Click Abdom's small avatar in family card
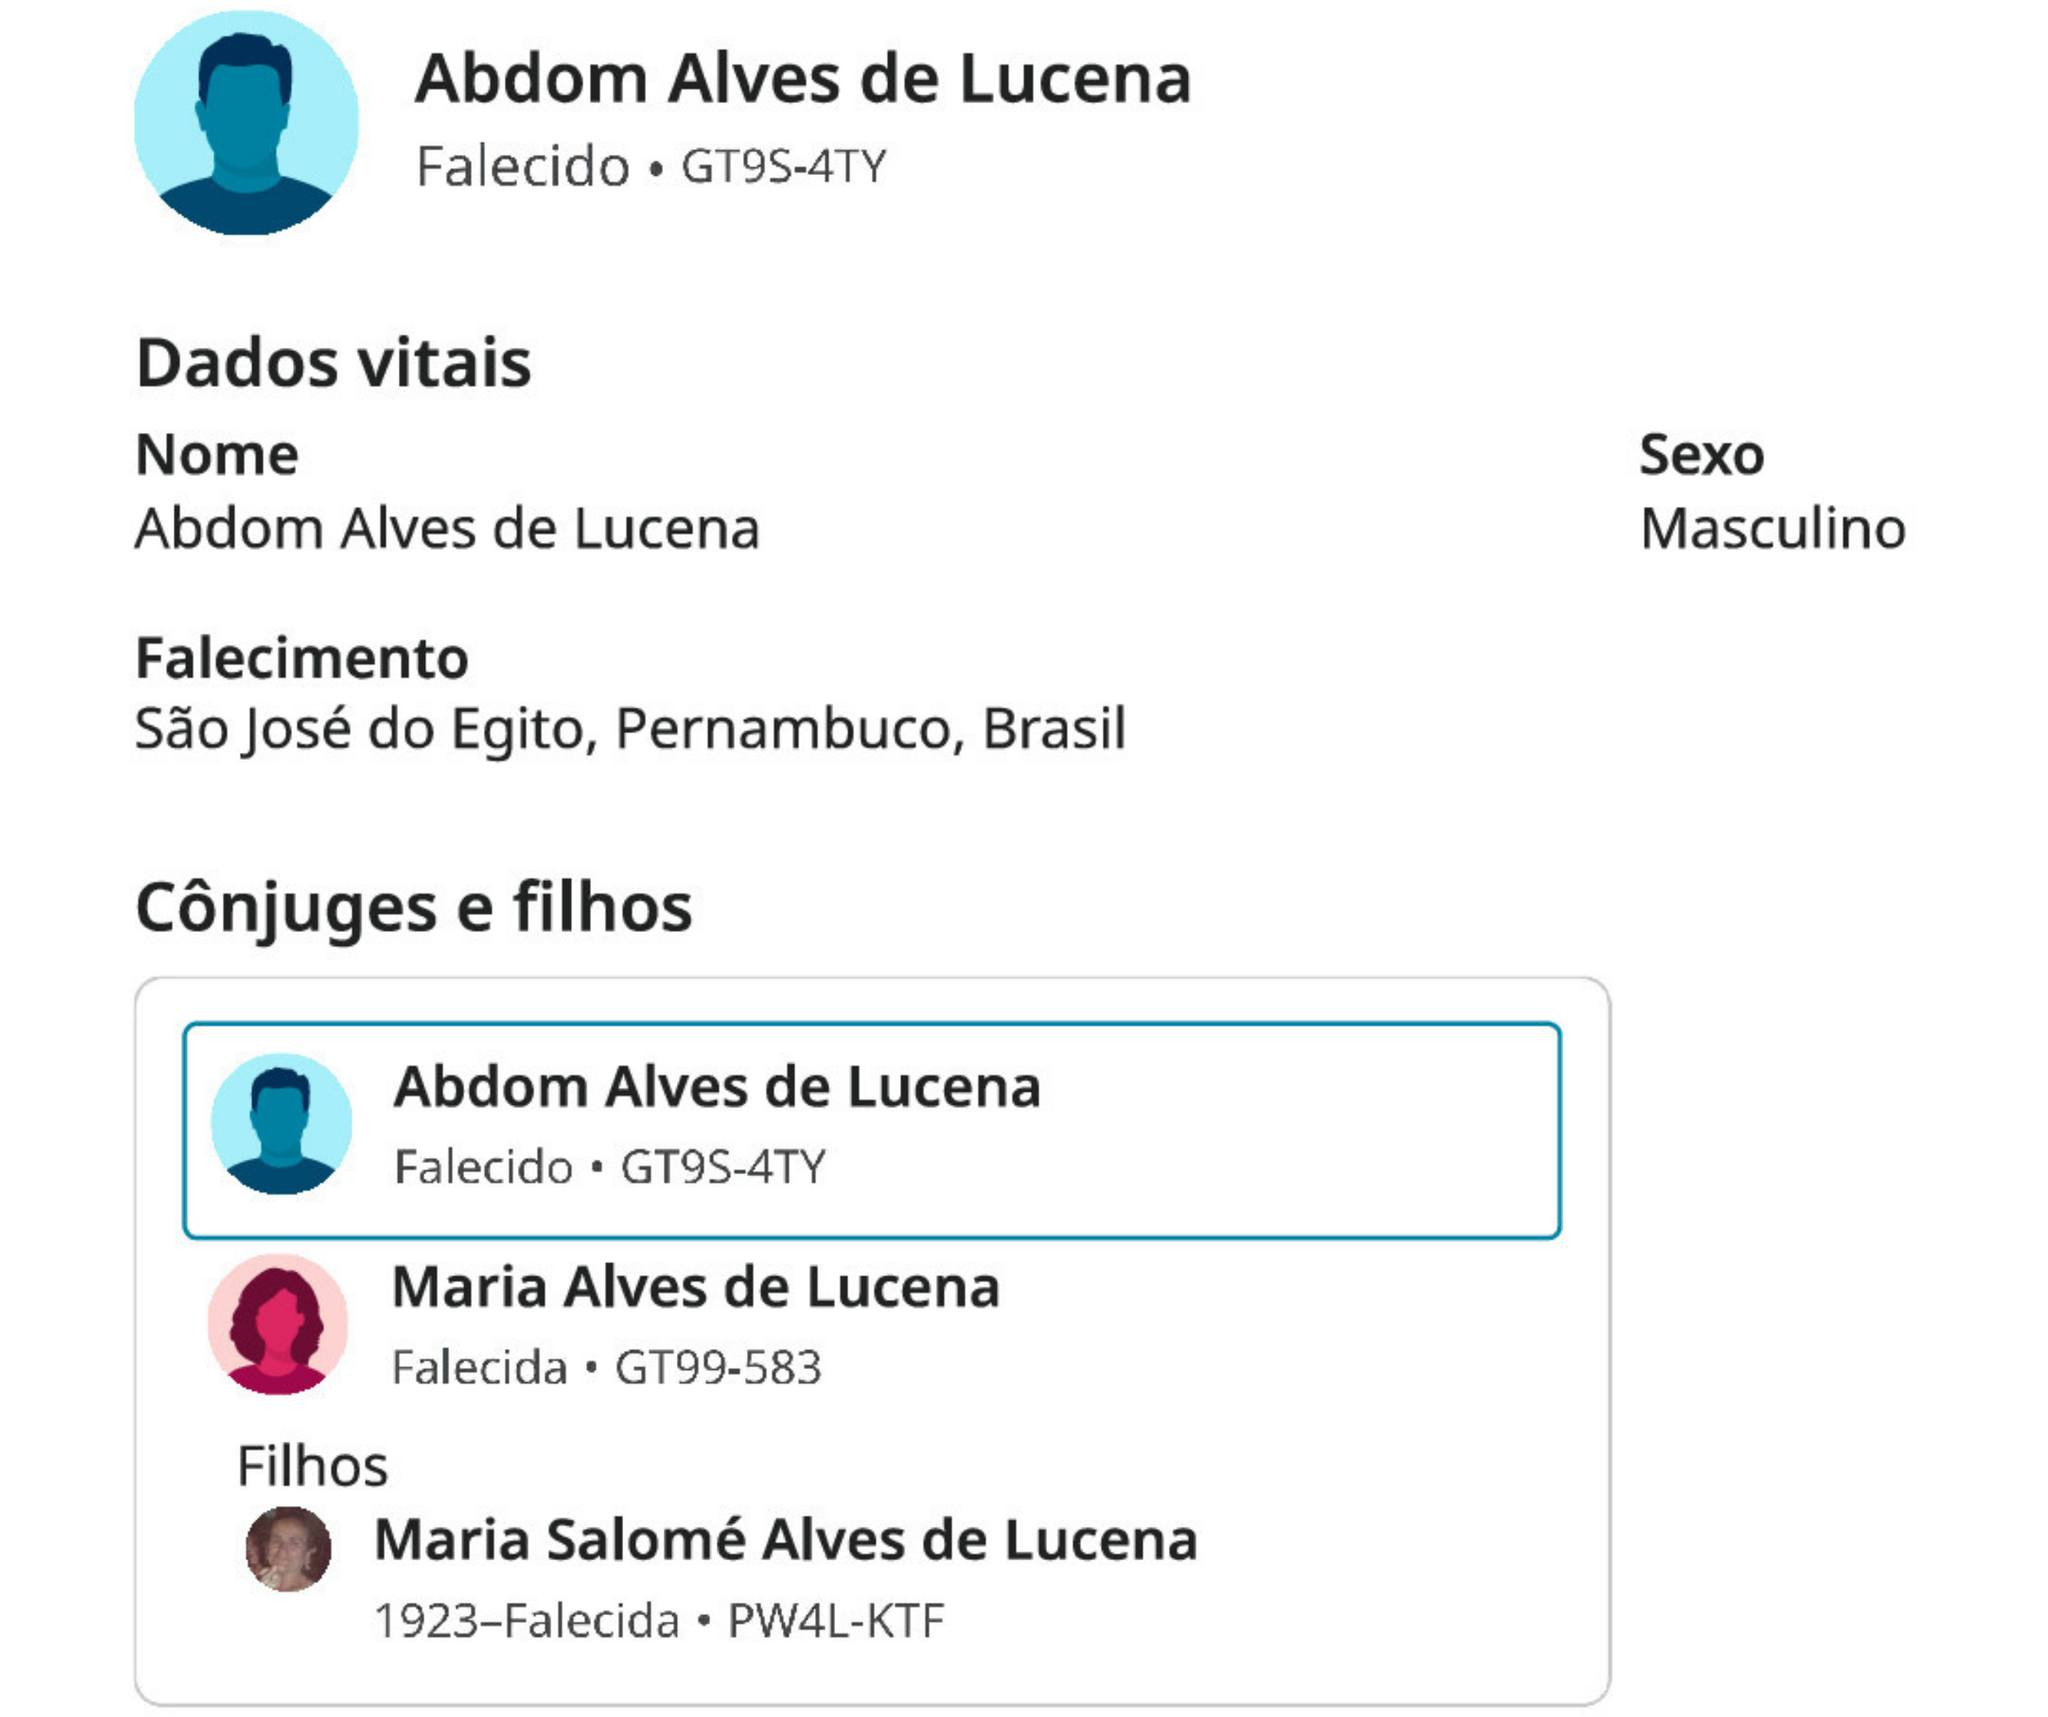The width and height of the screenshot is (2048, 1717). [281, 1123]
